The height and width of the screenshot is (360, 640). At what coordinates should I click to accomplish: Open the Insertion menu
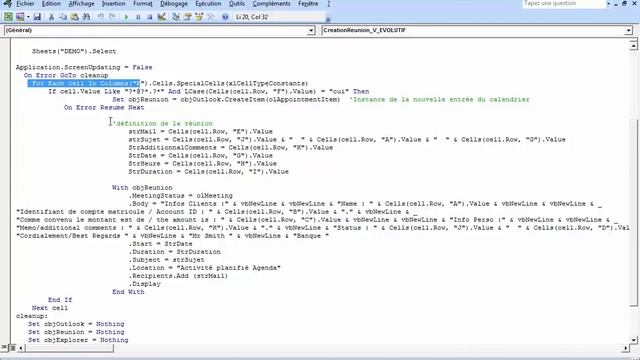point(113,4)
